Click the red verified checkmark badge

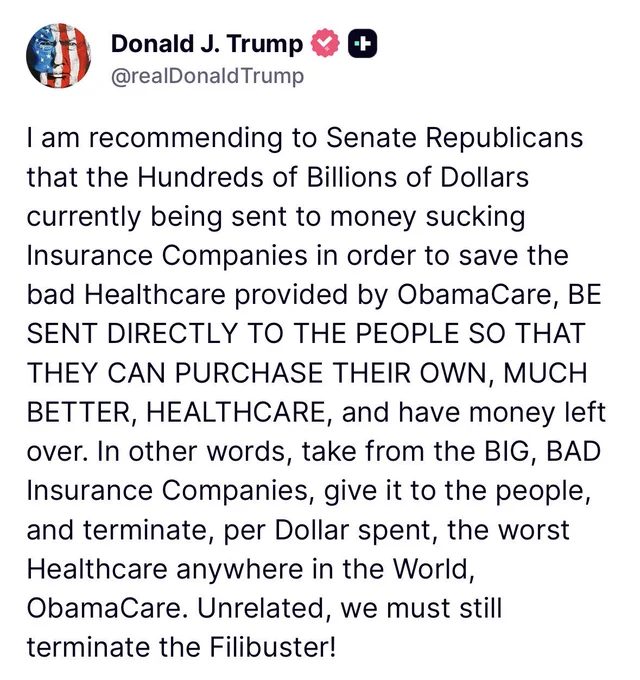pyautogui.click(x=325, y=42)
